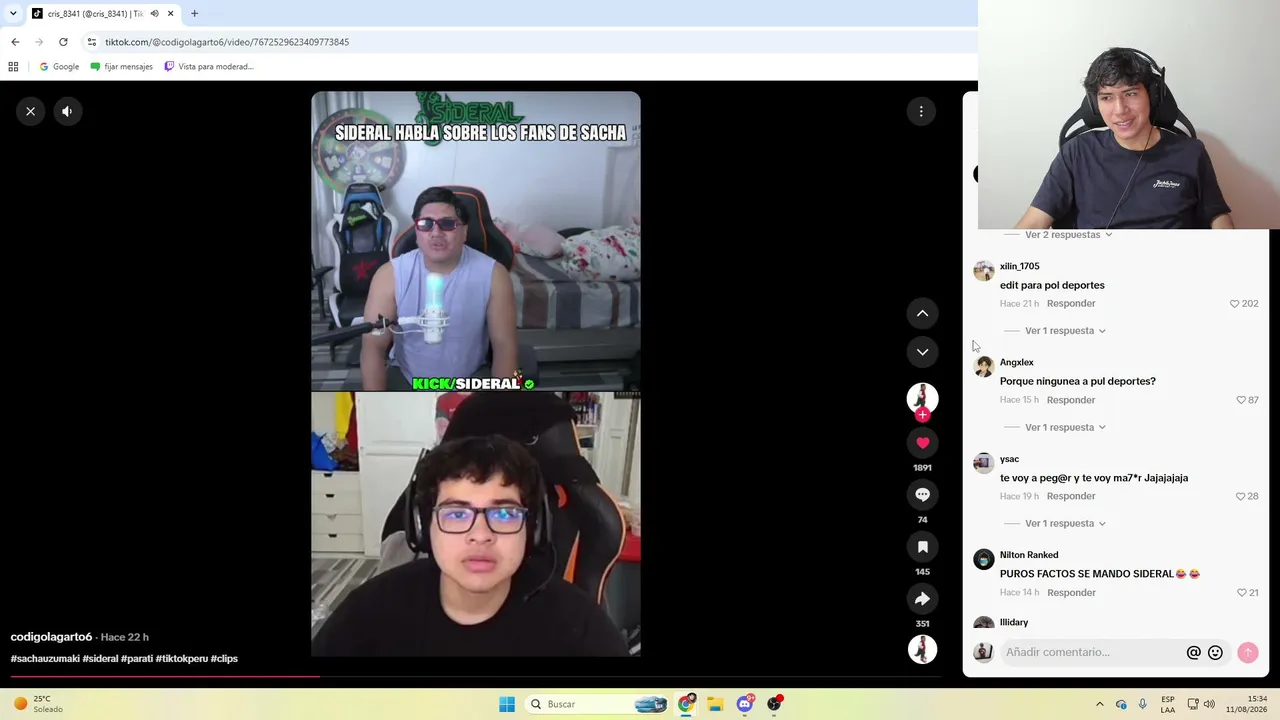Open Chrome's tab search dropdown arrow
Screen dimensions: 1280x720
coord(13,14)
